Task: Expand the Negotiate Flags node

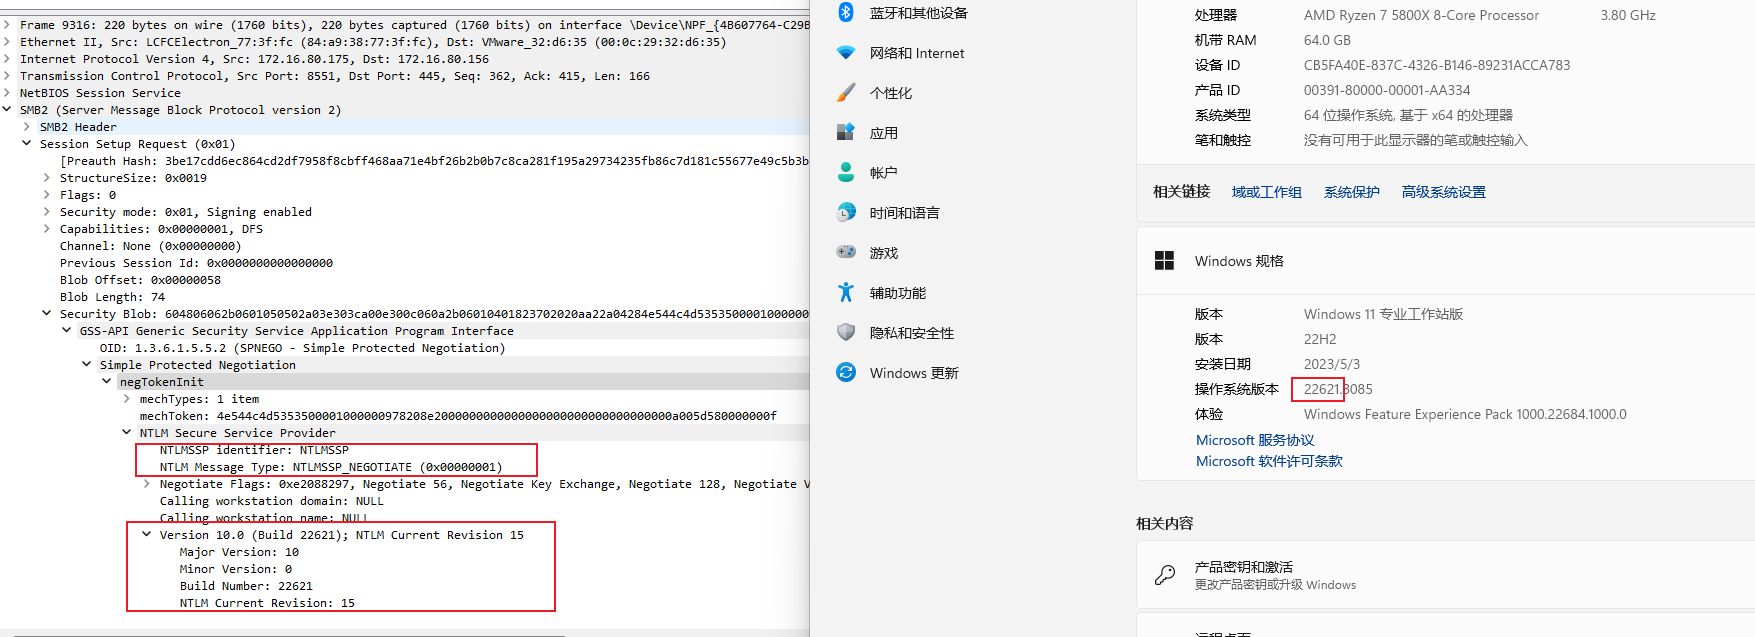Action: 147,484
